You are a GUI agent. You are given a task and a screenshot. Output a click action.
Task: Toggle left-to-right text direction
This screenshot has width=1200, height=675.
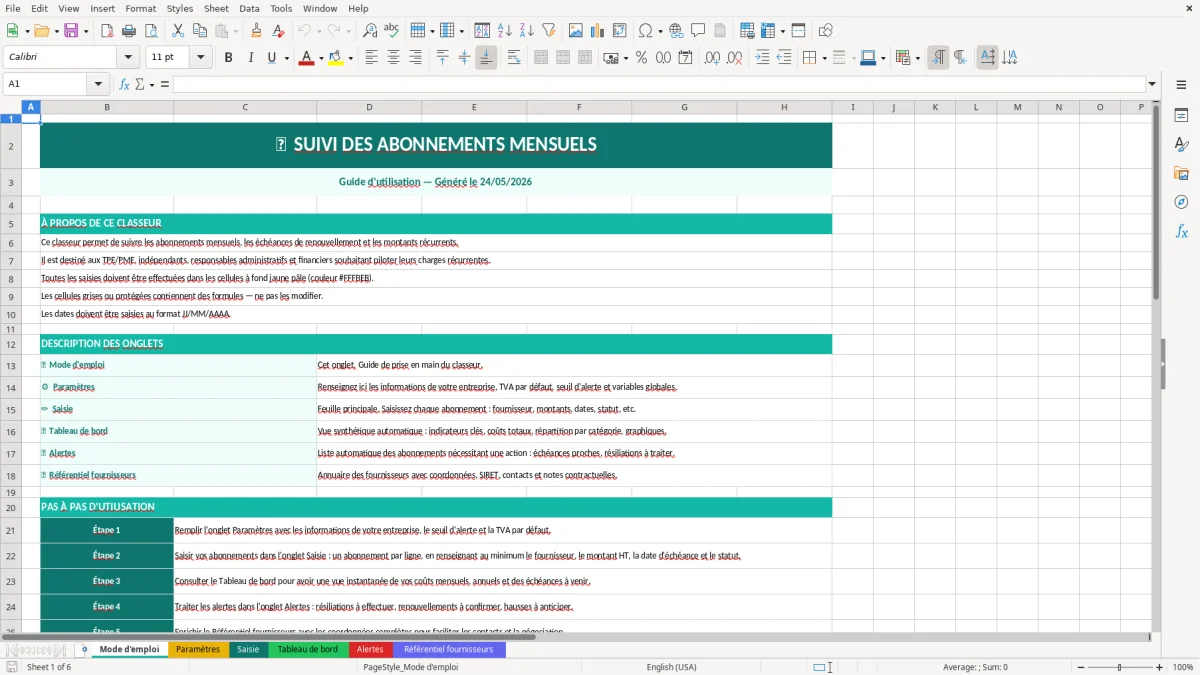coord(938,58)
